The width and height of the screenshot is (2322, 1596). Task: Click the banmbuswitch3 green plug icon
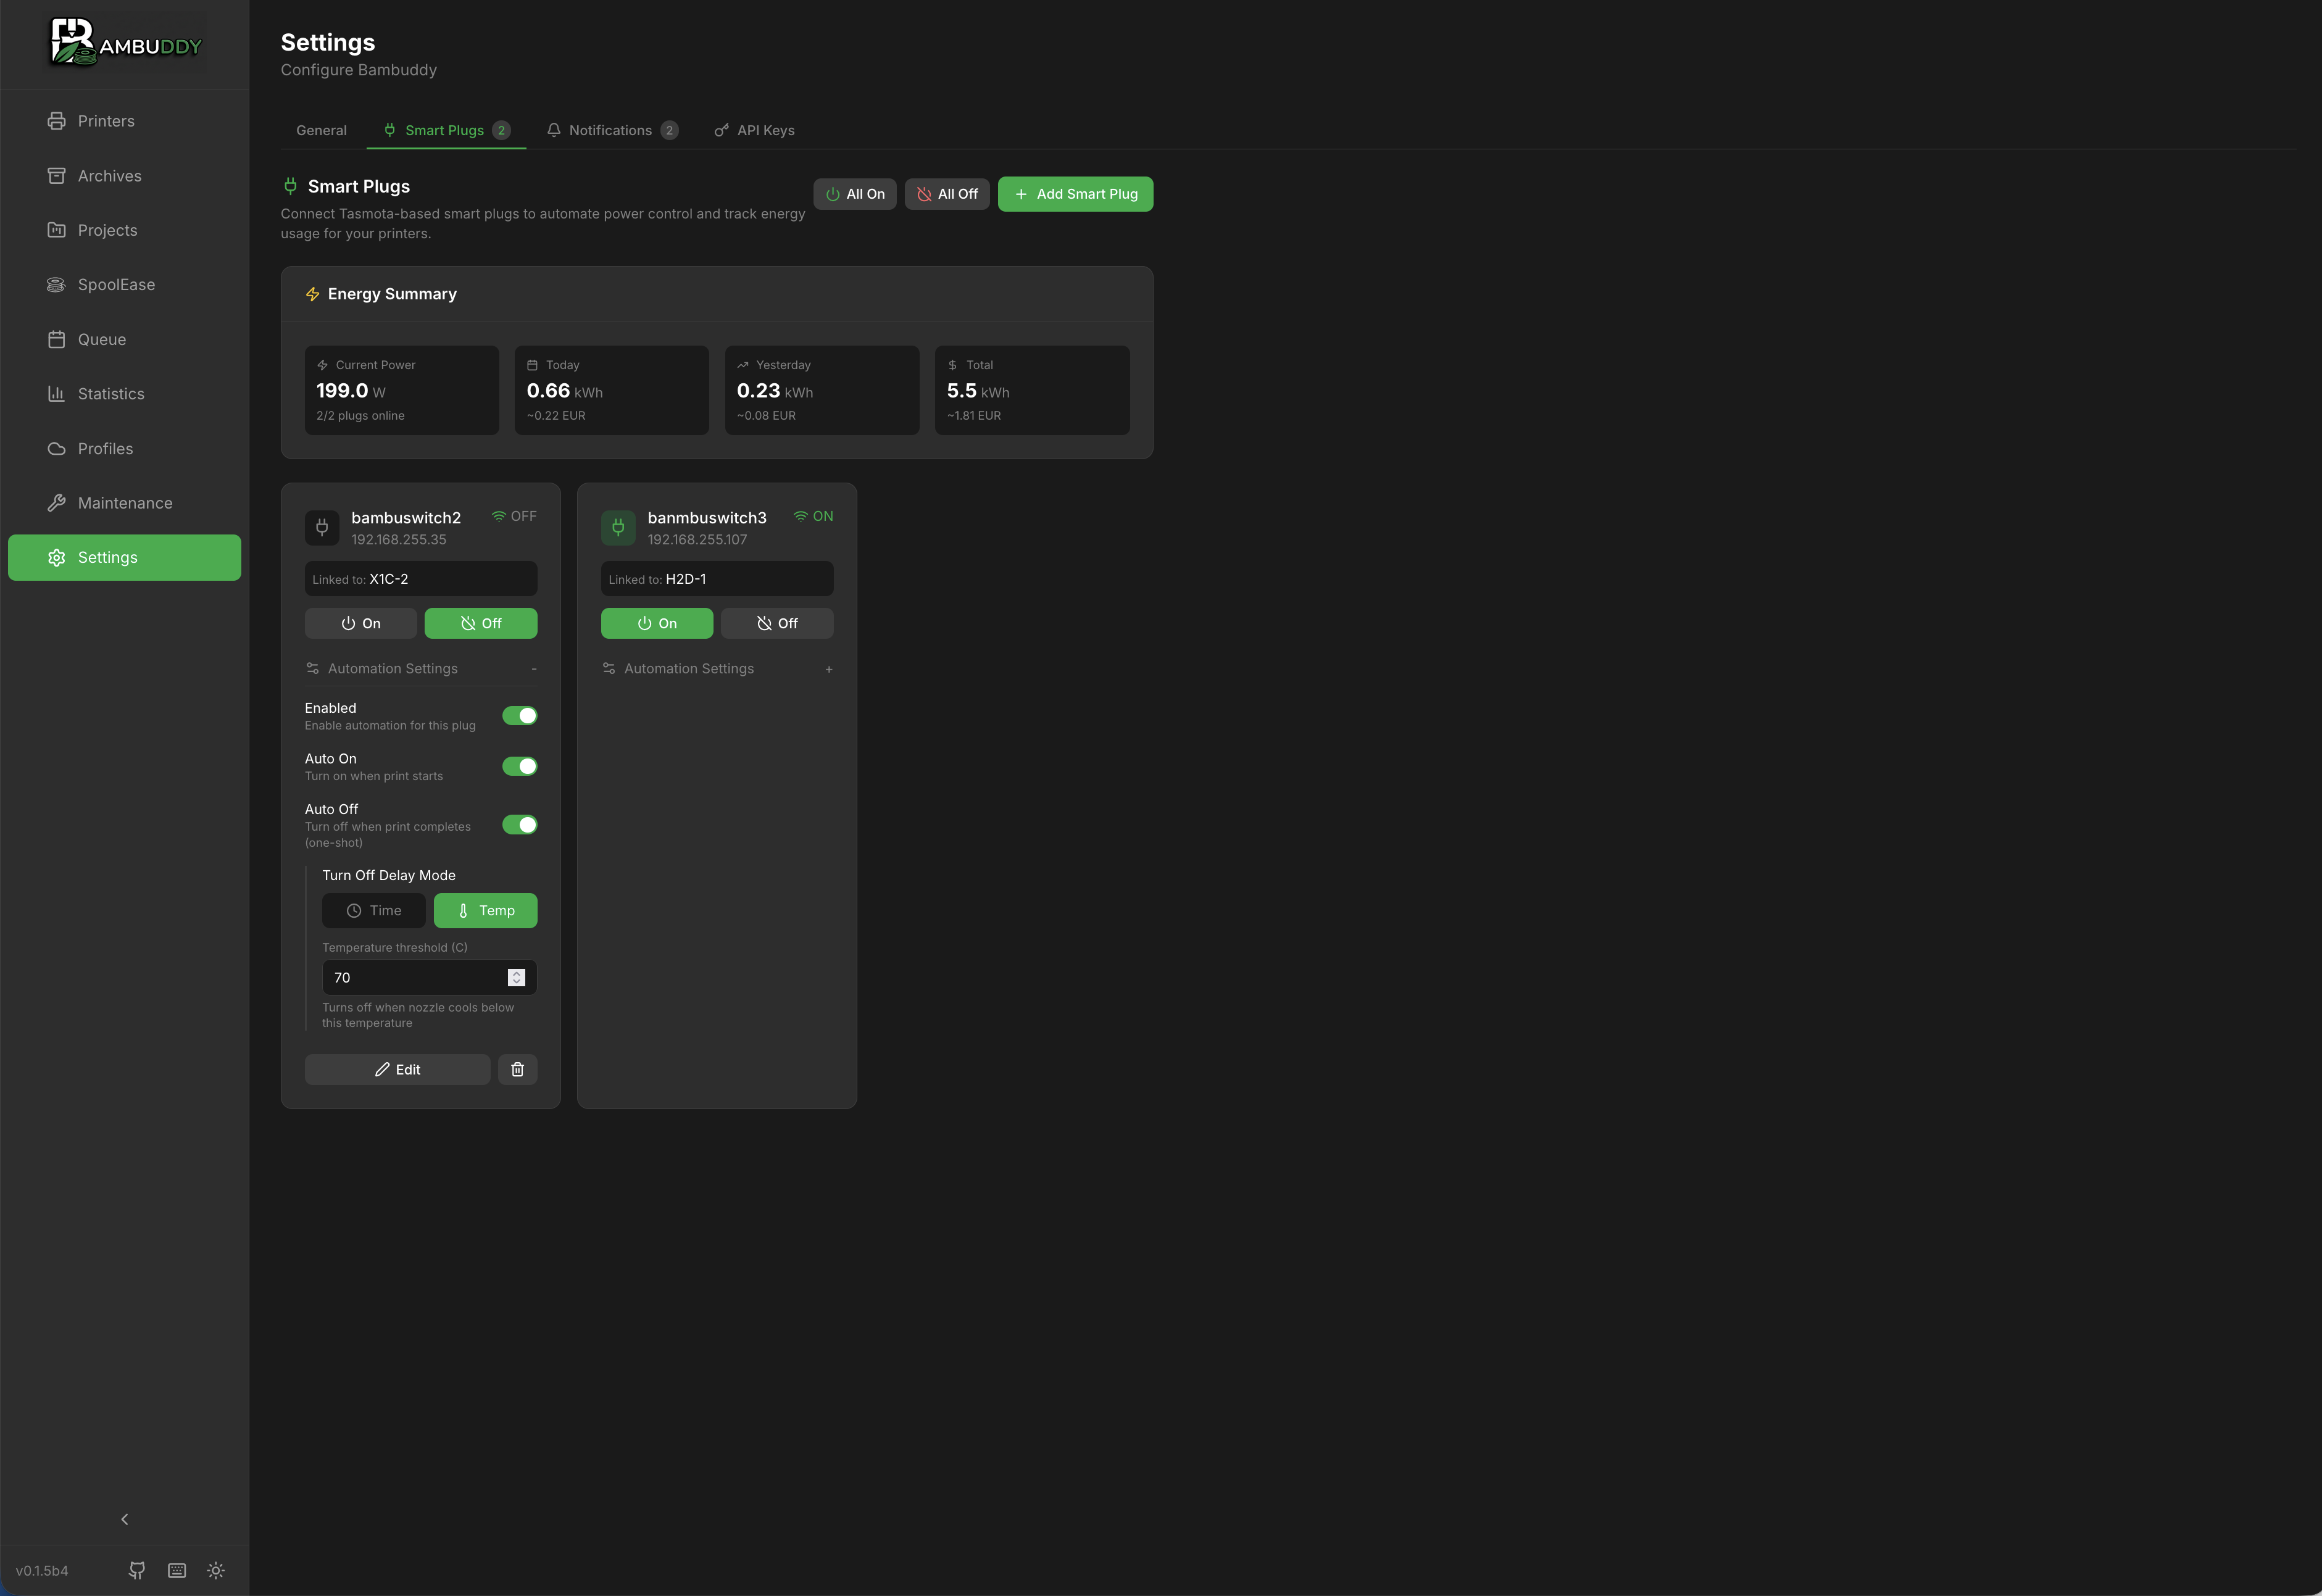click(618, 527)
